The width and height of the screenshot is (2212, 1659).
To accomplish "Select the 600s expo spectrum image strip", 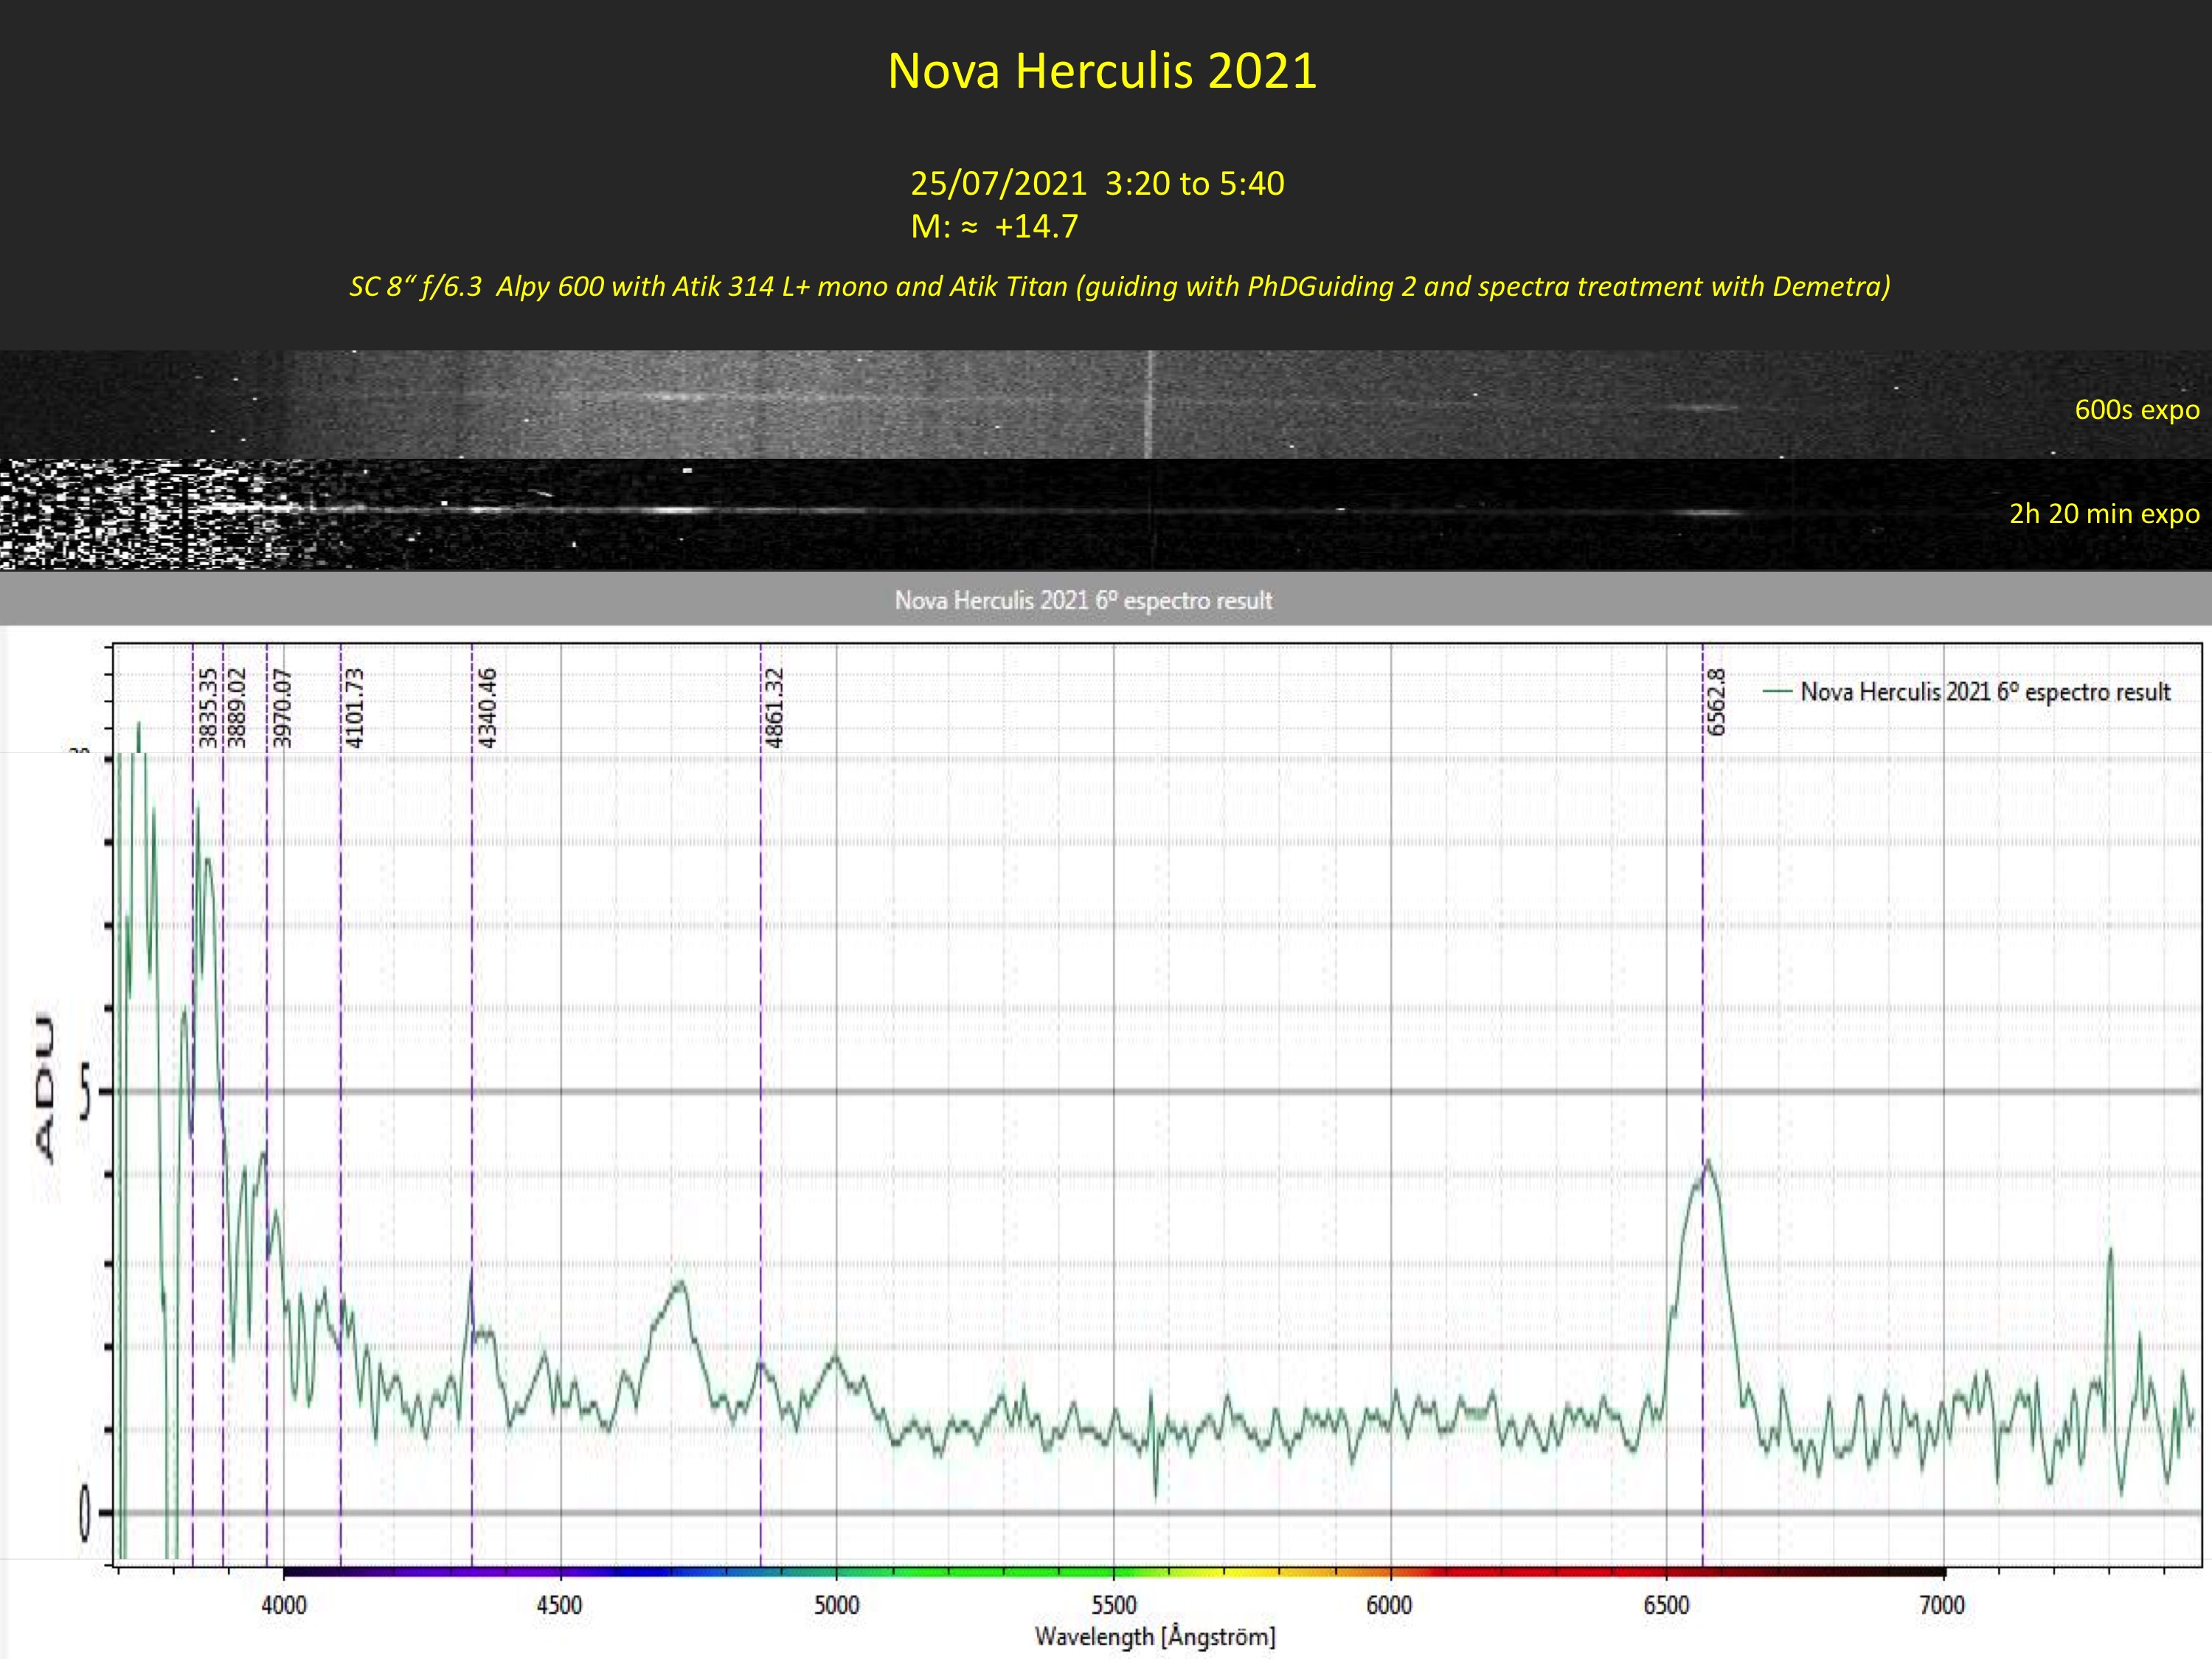I will [x=1000, y=404].
